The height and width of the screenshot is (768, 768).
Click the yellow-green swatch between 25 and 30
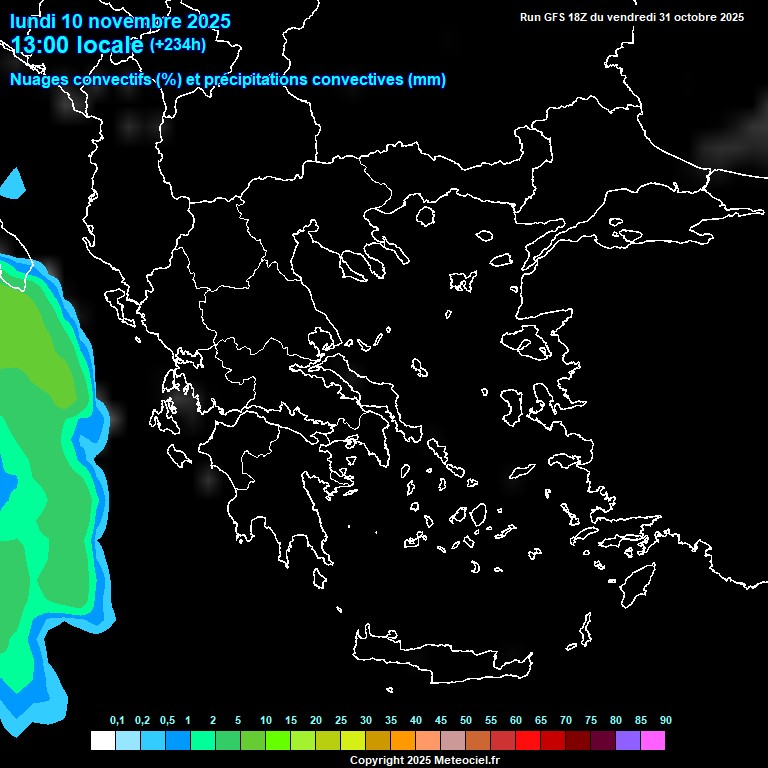353,740
